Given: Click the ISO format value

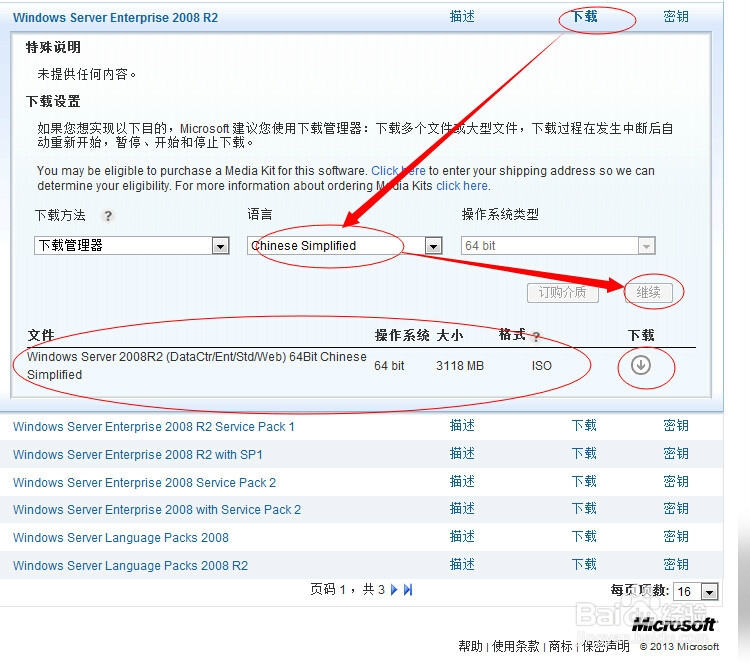Looking at the screenshot, I should tap(541, 366).
